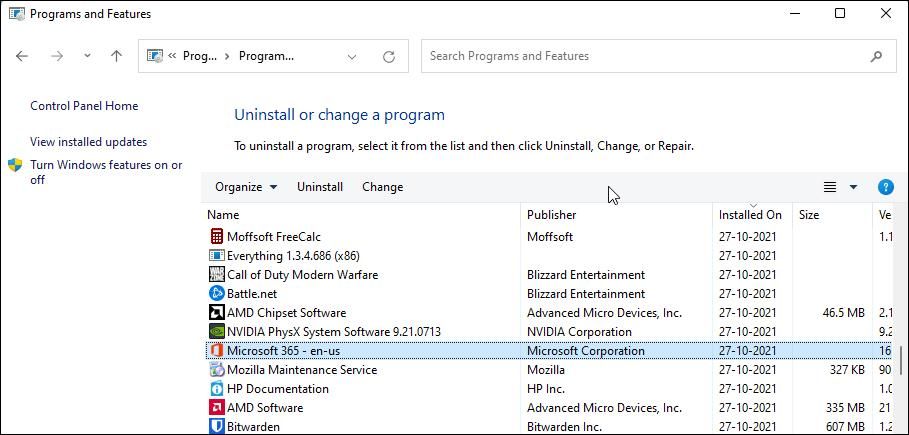Click the Bitwarden shield icon
The height and width of the screenshot is (435, 909).
[216, 427]
